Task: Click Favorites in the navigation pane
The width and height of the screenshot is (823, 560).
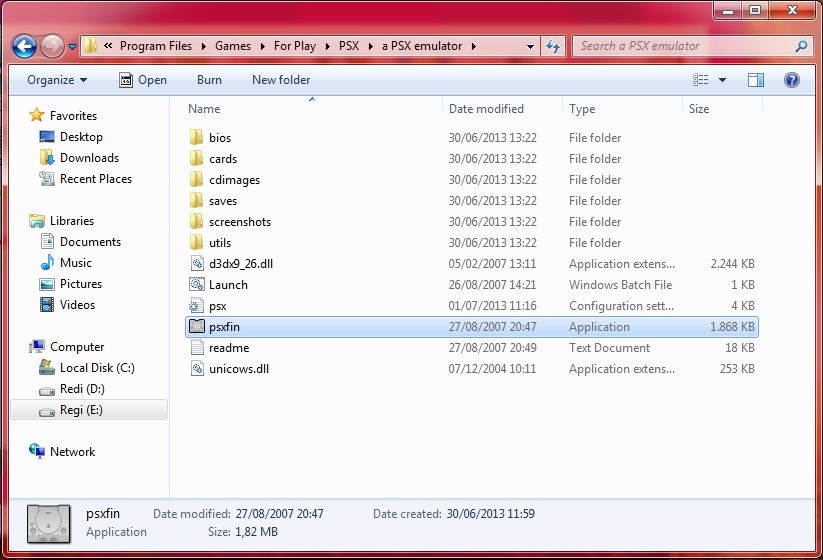Action: pos(73,115)
